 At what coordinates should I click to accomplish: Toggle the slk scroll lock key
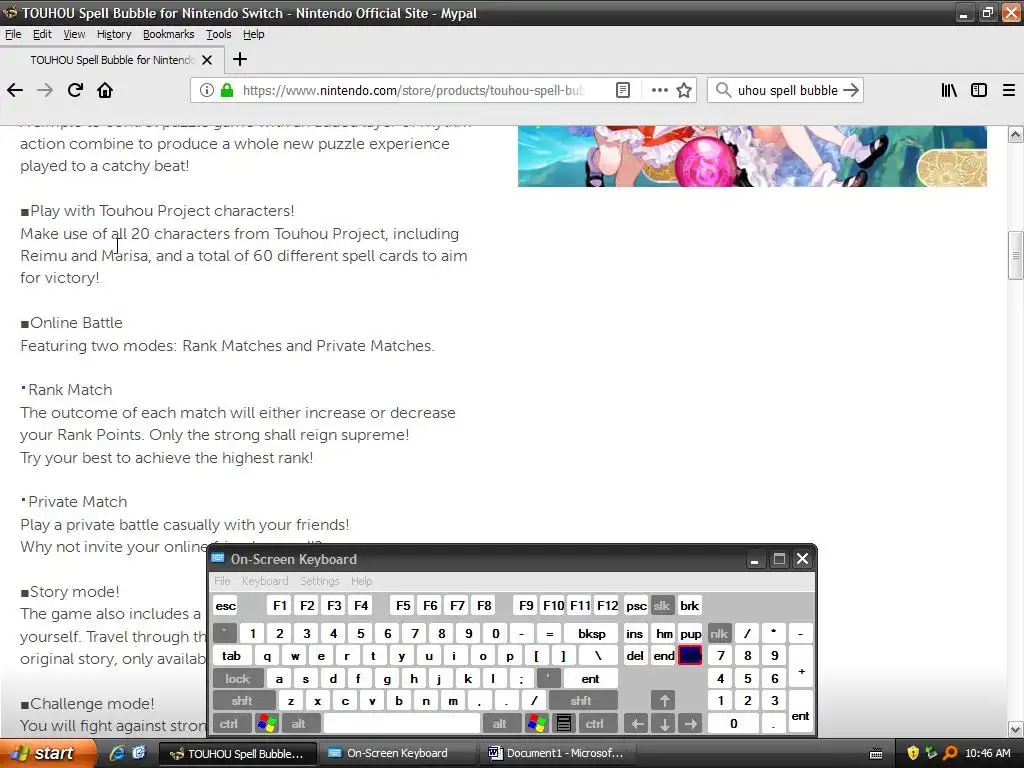[x=662, y=605]
